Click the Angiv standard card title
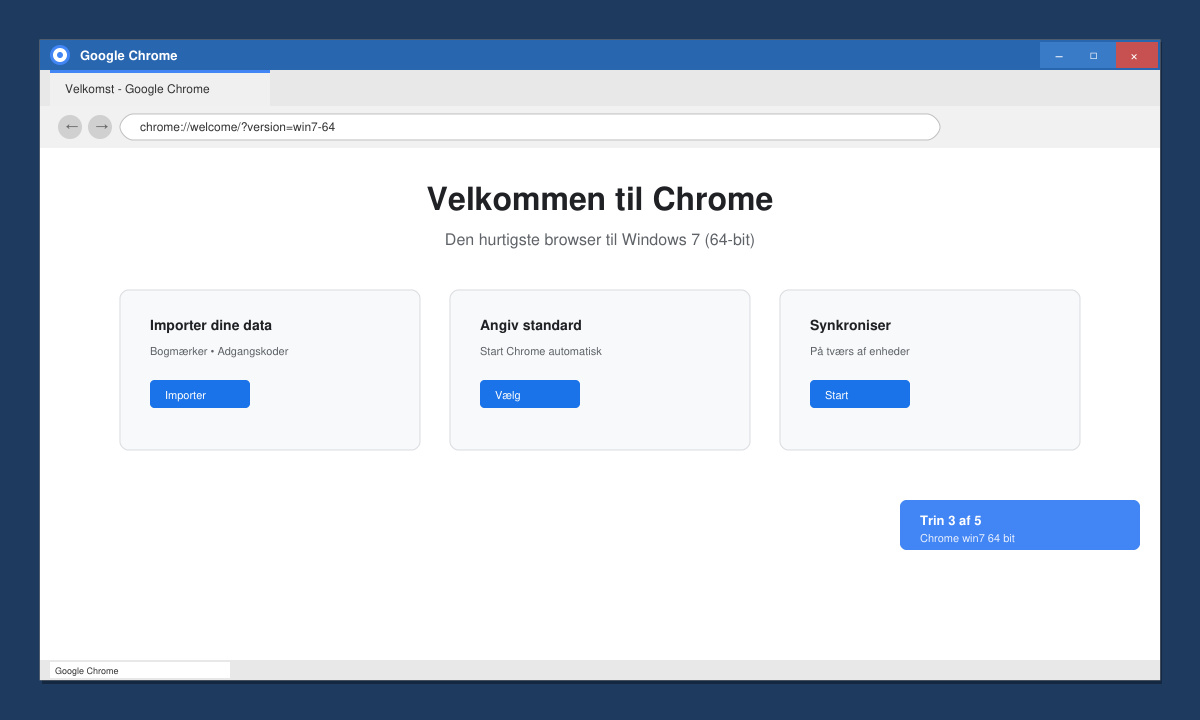 coord(531,325)
